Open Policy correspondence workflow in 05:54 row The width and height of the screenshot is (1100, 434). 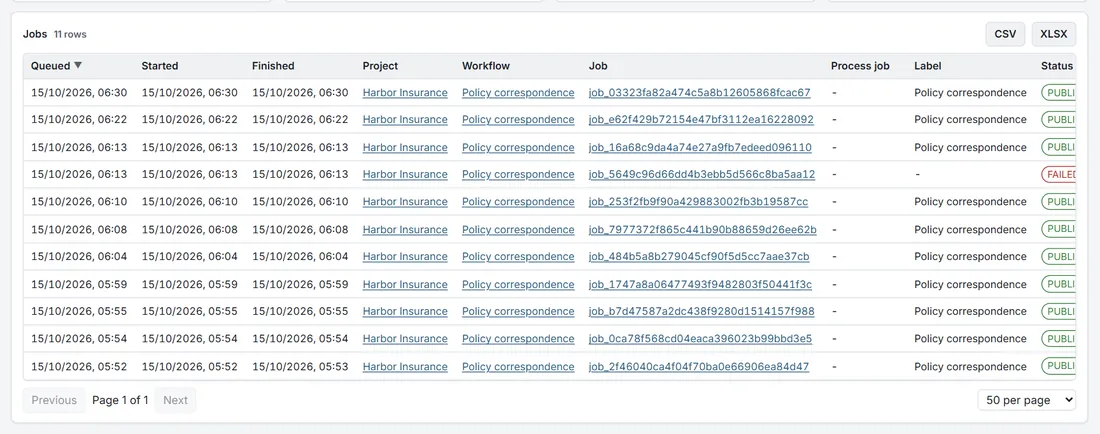point(518,339)
